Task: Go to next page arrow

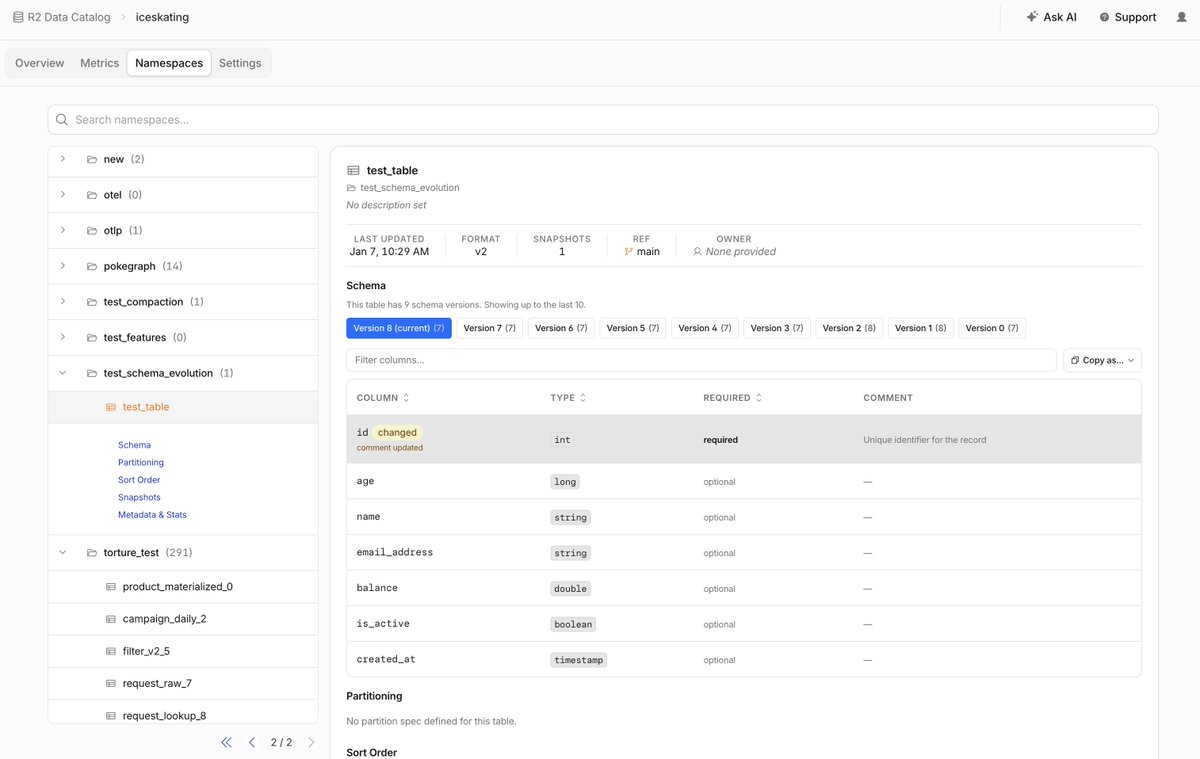Action: click(x=311, y=742)
